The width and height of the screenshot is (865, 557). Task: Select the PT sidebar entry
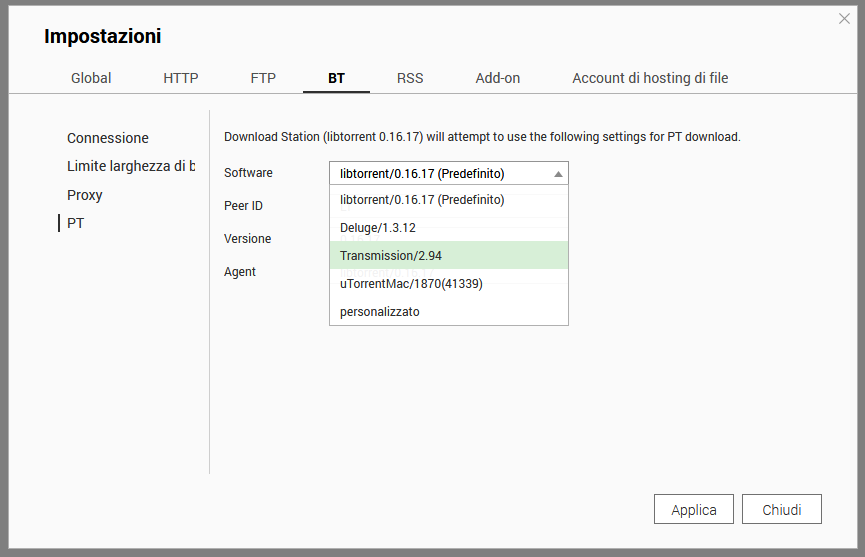coord(76,223)
